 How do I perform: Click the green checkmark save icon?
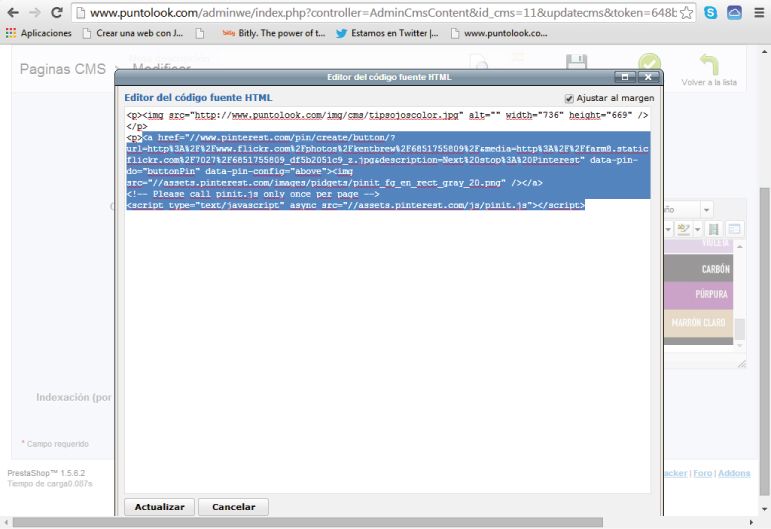[x=650, y=62]
